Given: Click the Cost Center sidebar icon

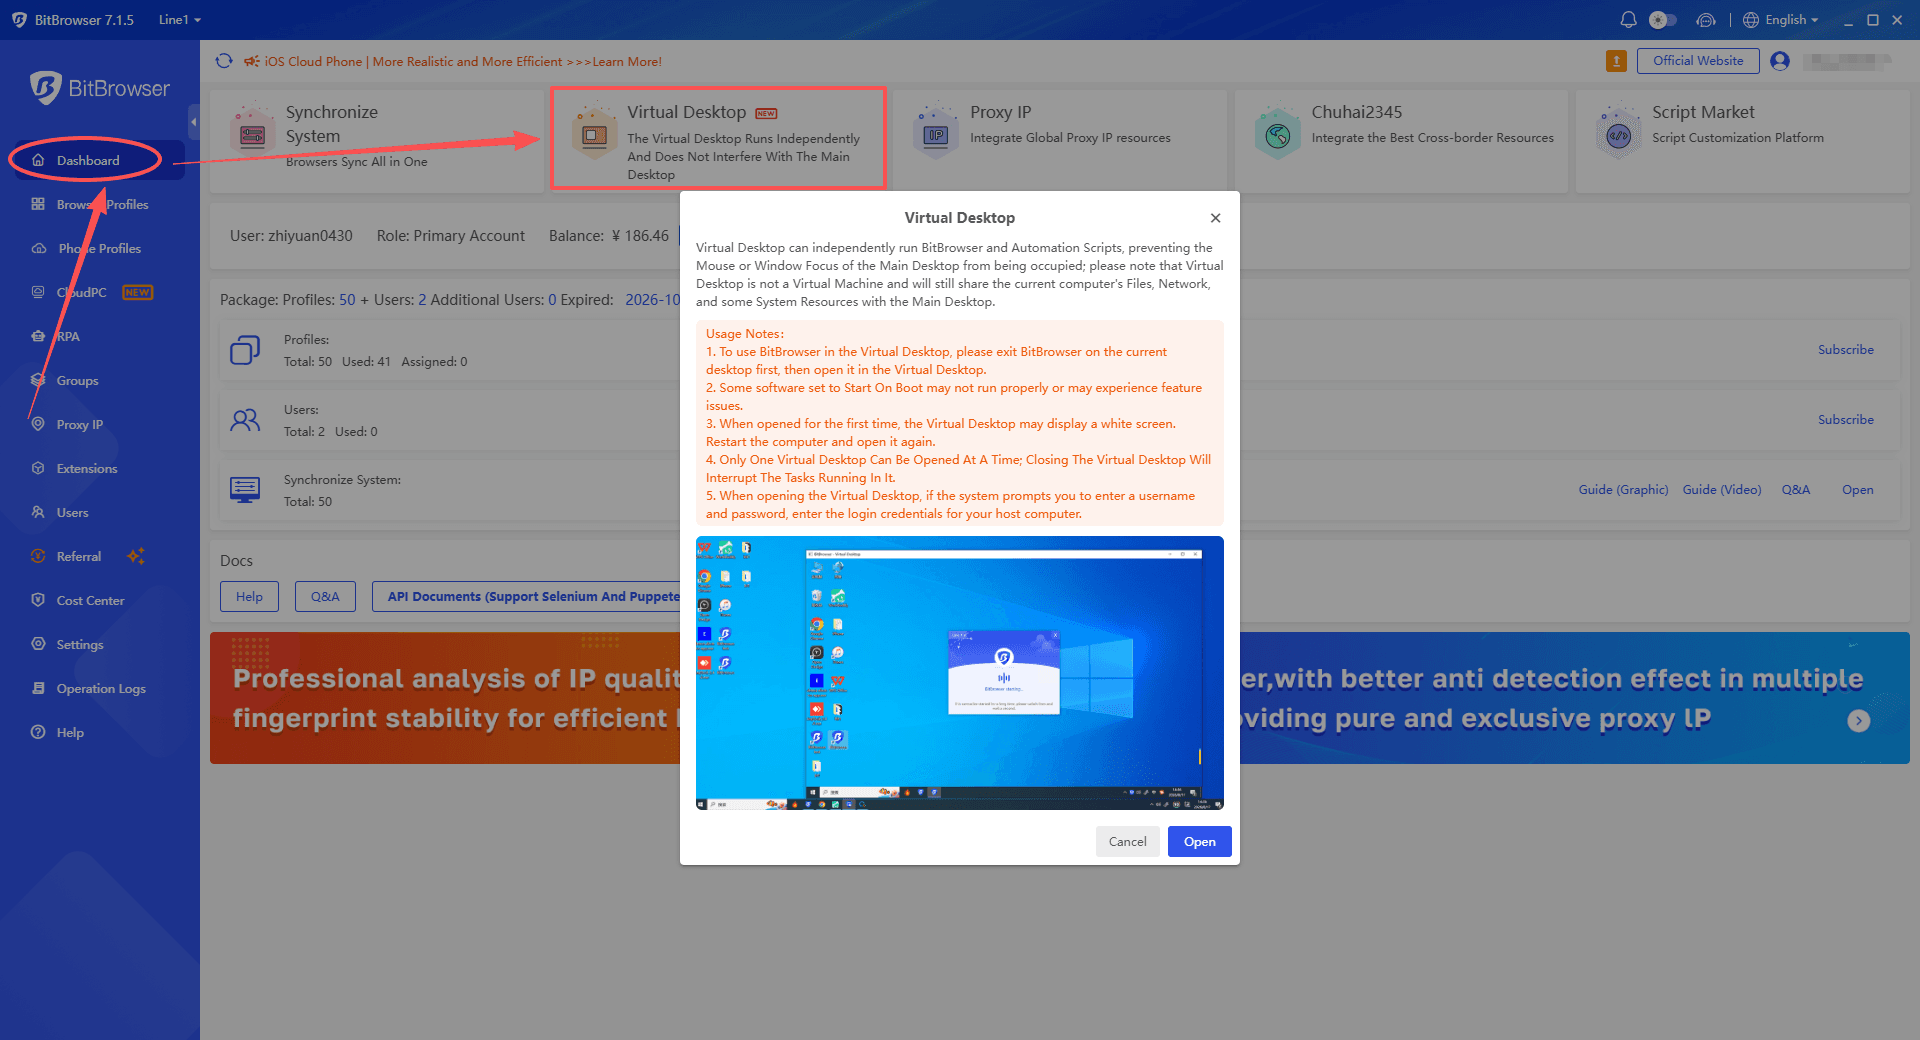Looking at the screenshot, I should coord(38,600).
